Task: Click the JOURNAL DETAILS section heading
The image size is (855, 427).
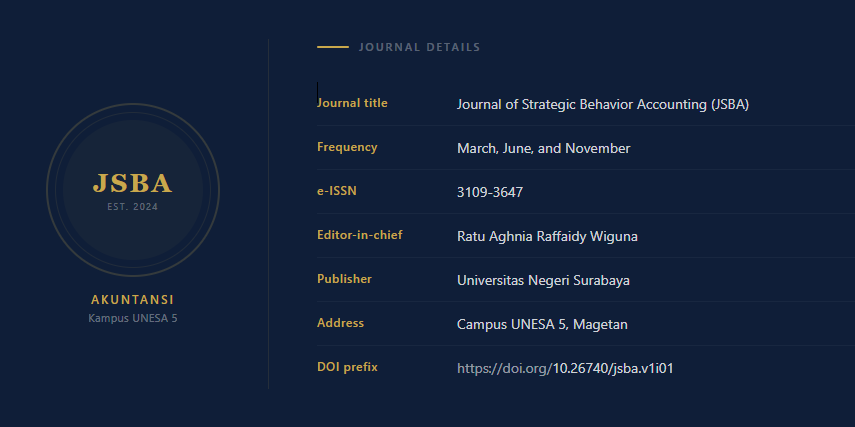Action: click(419, 47)
